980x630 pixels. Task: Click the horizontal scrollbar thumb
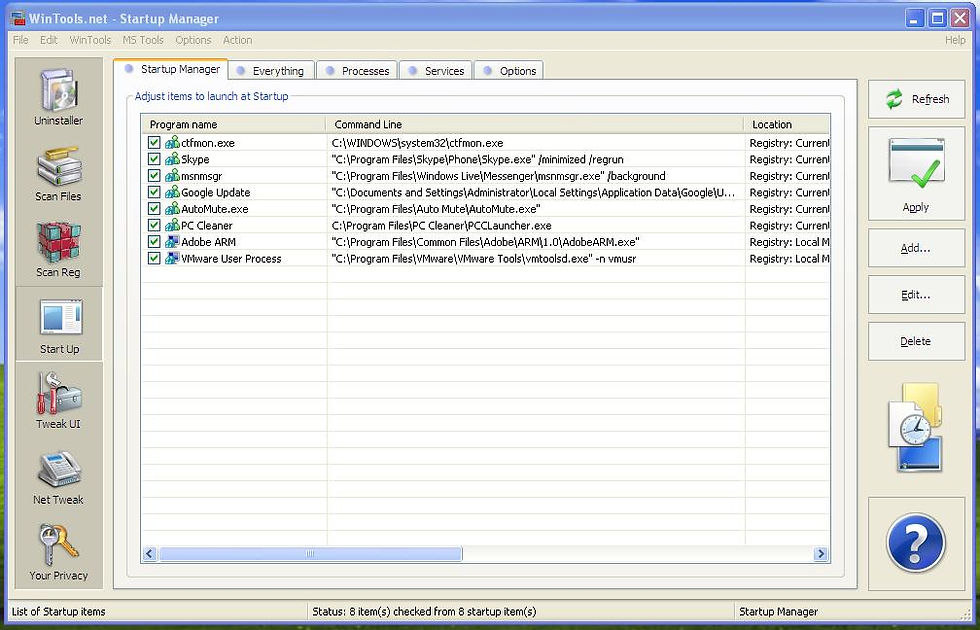[311, 554]
